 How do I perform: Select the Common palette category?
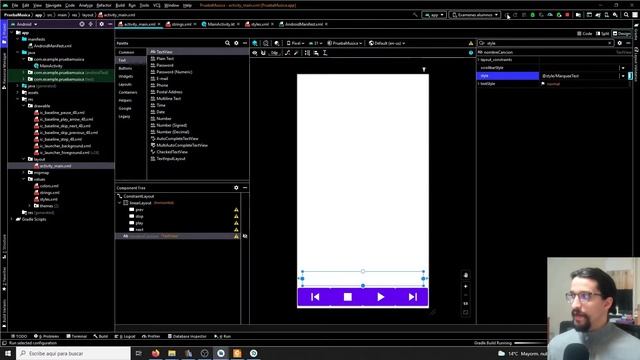[x=126, y=52]
